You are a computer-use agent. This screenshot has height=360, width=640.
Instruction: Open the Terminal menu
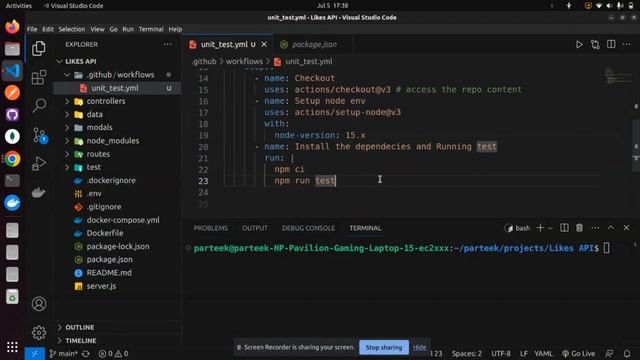(x=151, y=29)
